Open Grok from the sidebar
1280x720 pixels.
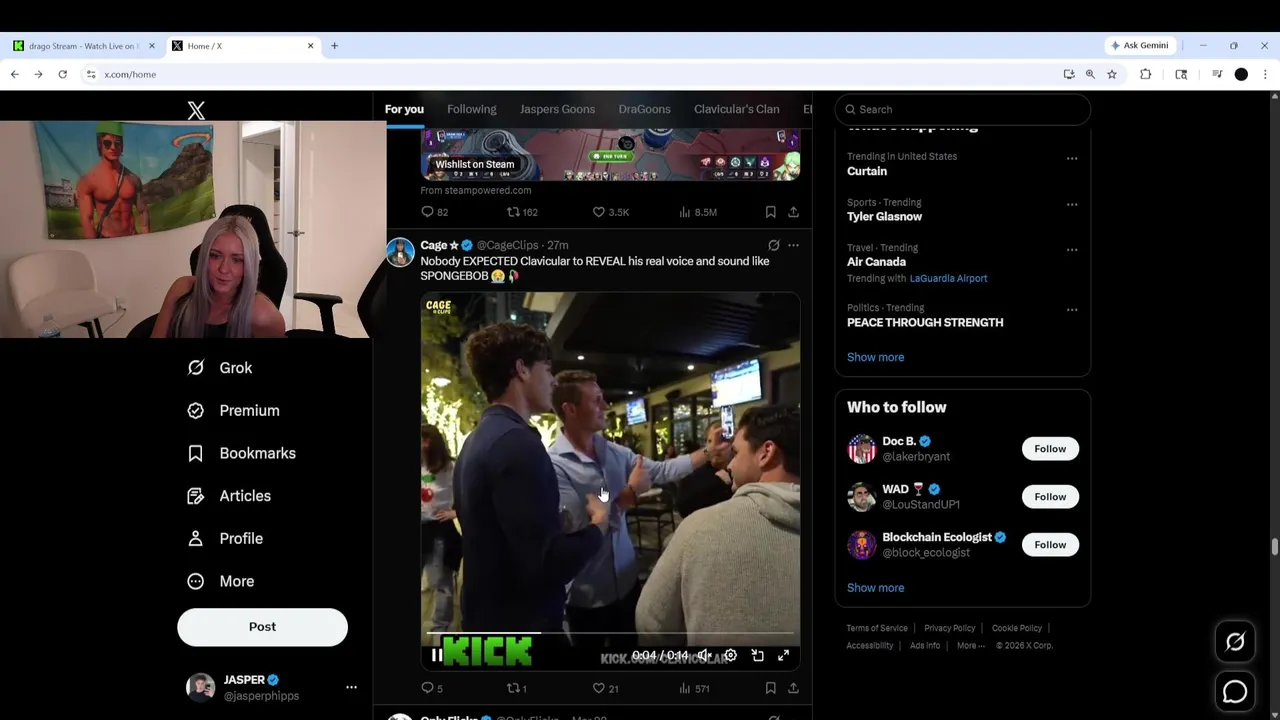tap(220, 368)
